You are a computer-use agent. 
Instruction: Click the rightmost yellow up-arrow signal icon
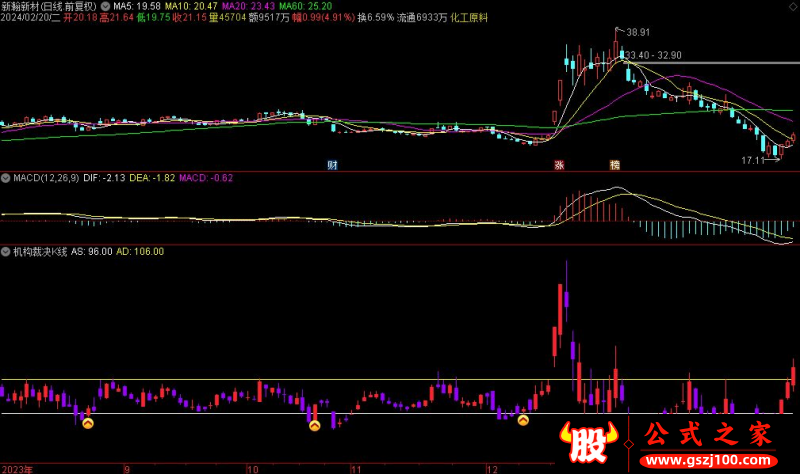click(522, 421)
